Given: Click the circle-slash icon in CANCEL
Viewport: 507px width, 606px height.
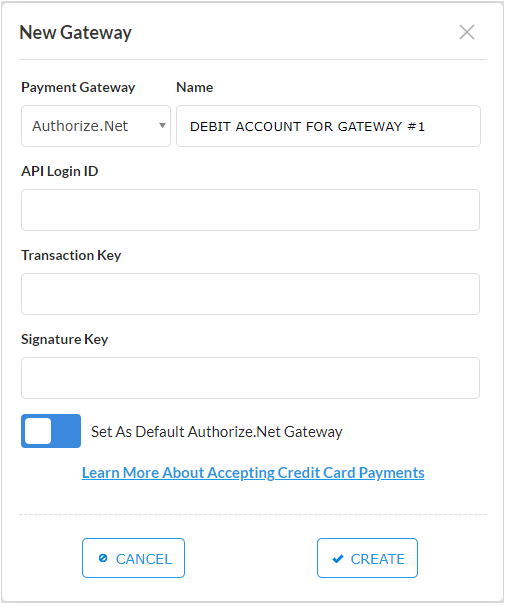Looking at the screenshot, I should point(103,559).
